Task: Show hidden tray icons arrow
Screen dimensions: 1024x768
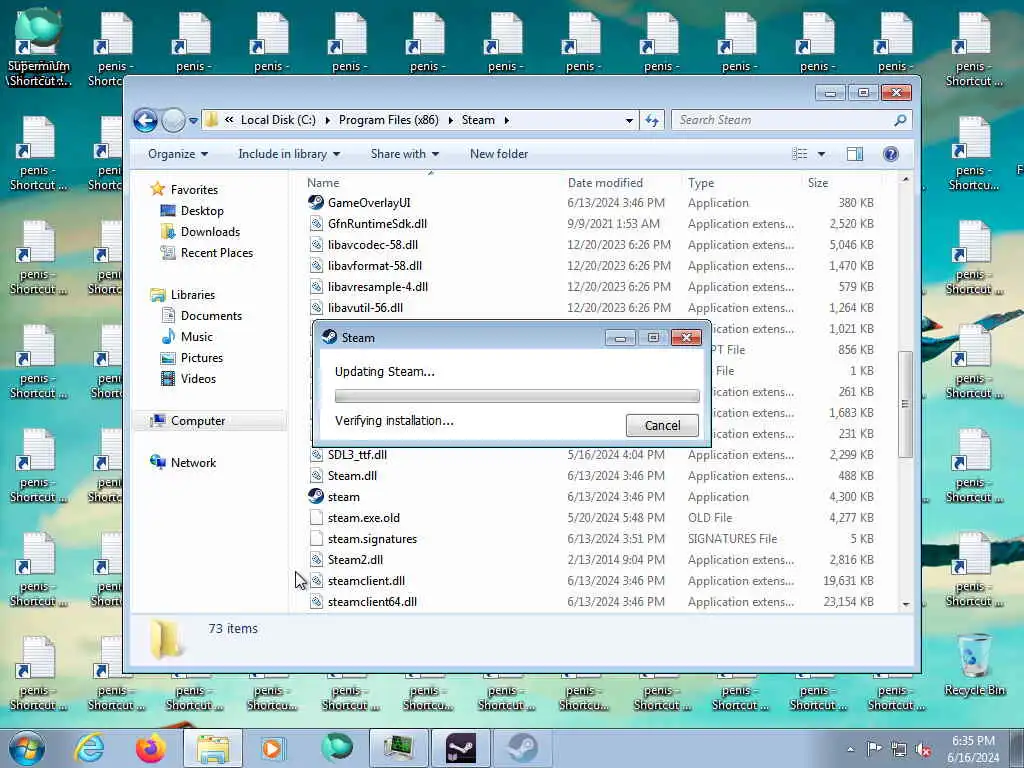Action: [850, 750]
